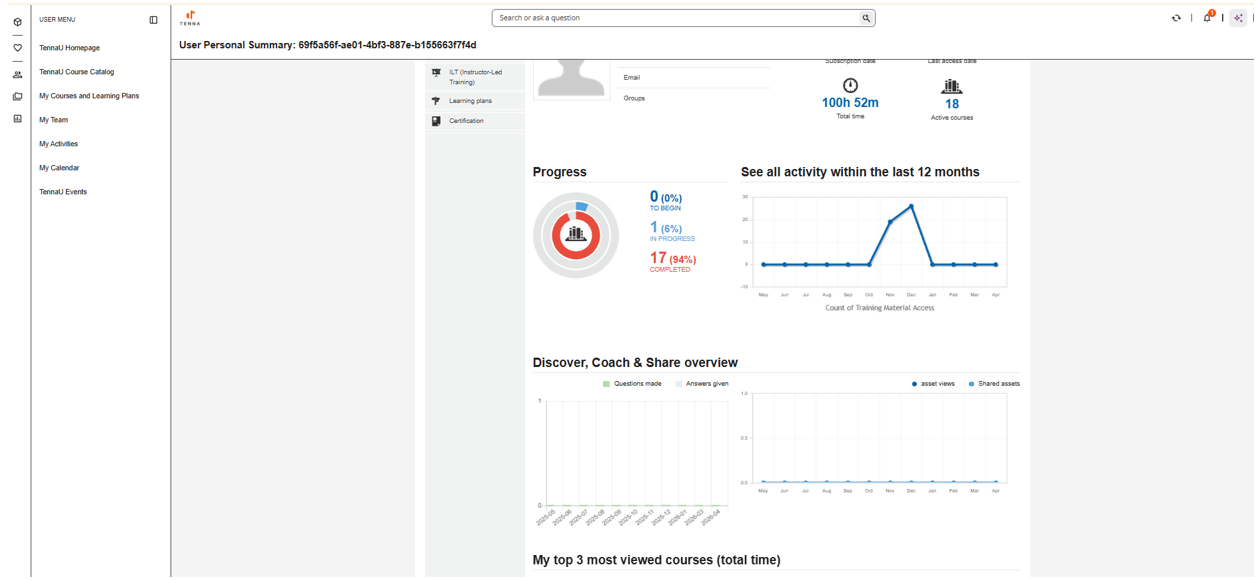The height and width of the screenshot is (580, 1257).
Task: Open TennaU Events menu item
Action: click(x=63, y=192)
